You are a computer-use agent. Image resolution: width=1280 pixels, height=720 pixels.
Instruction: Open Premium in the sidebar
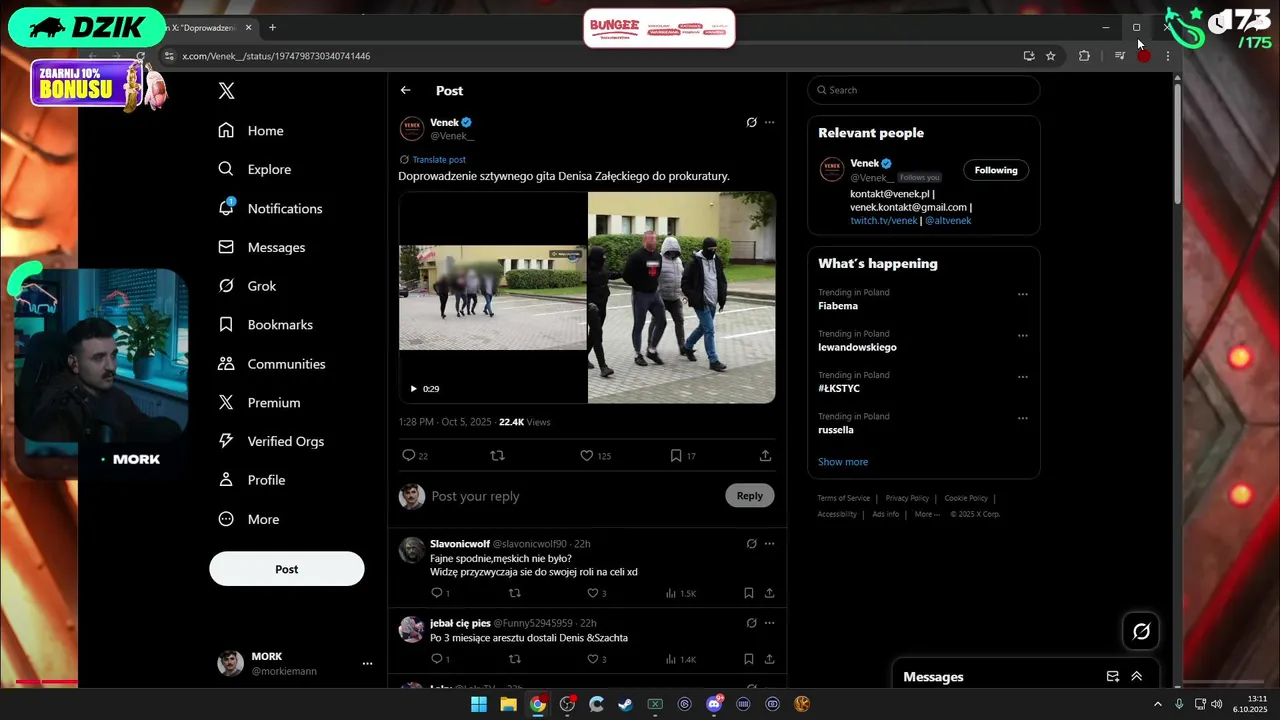(259, 403)
